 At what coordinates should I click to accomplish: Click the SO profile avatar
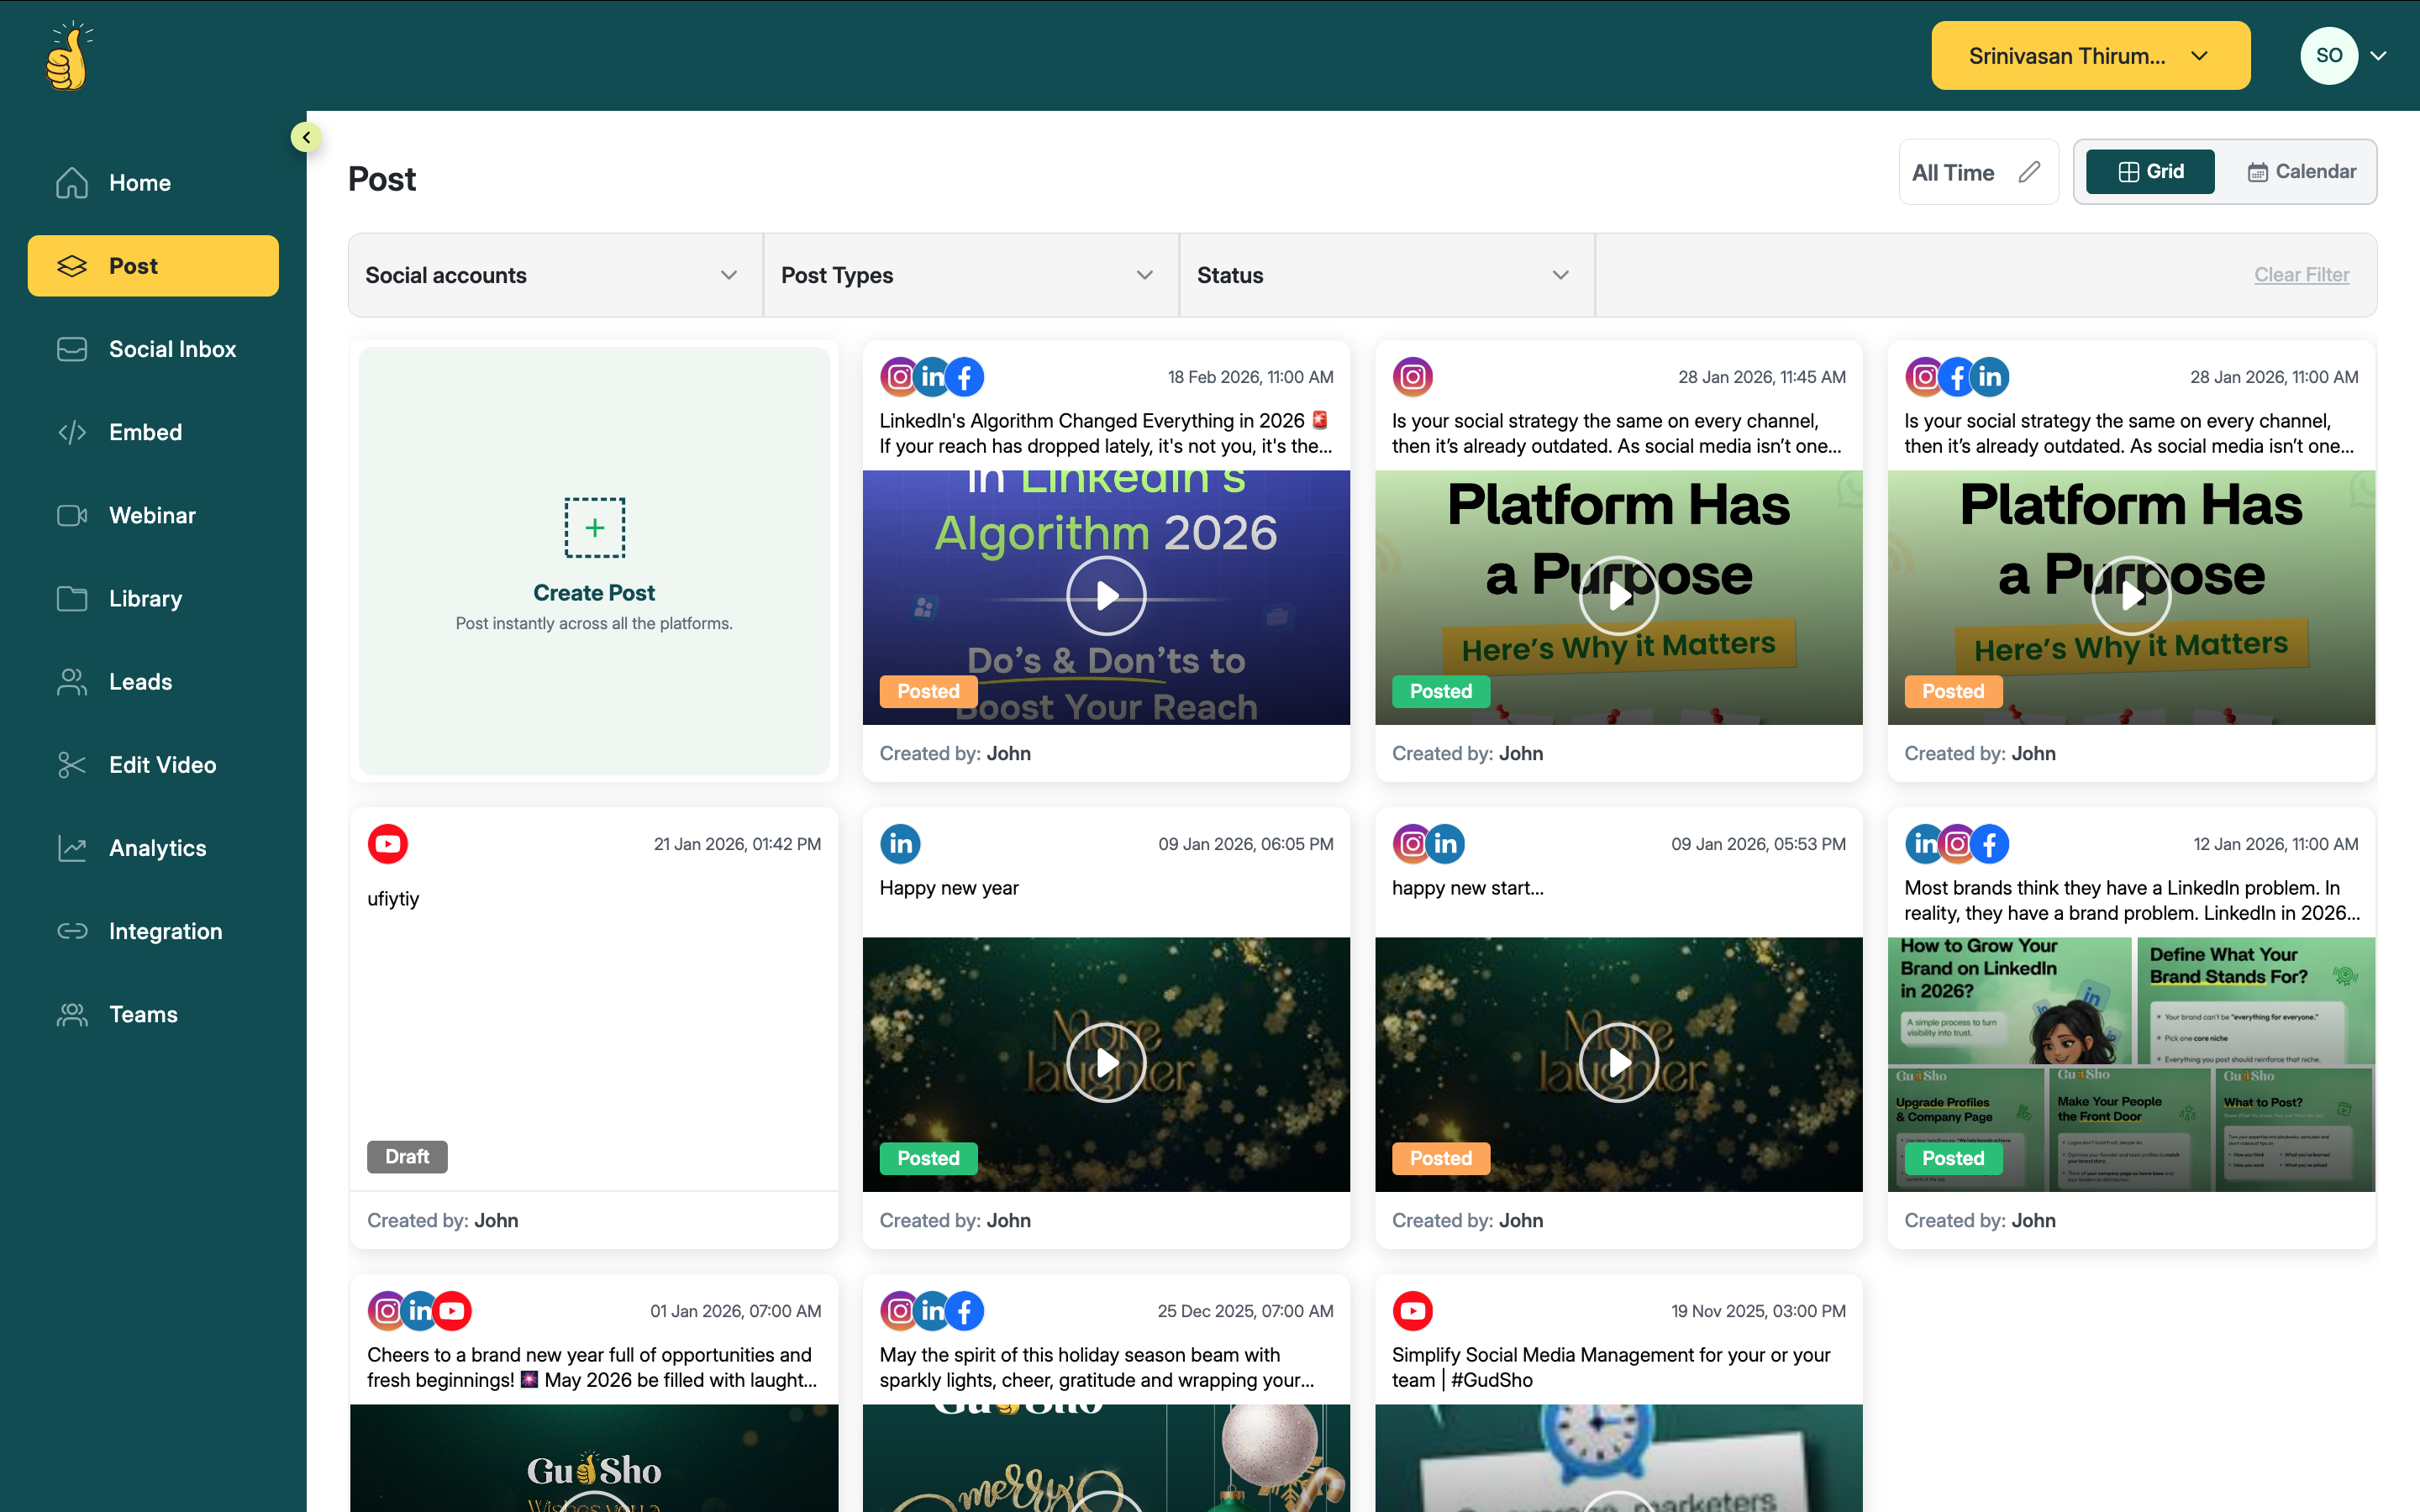2328,56
